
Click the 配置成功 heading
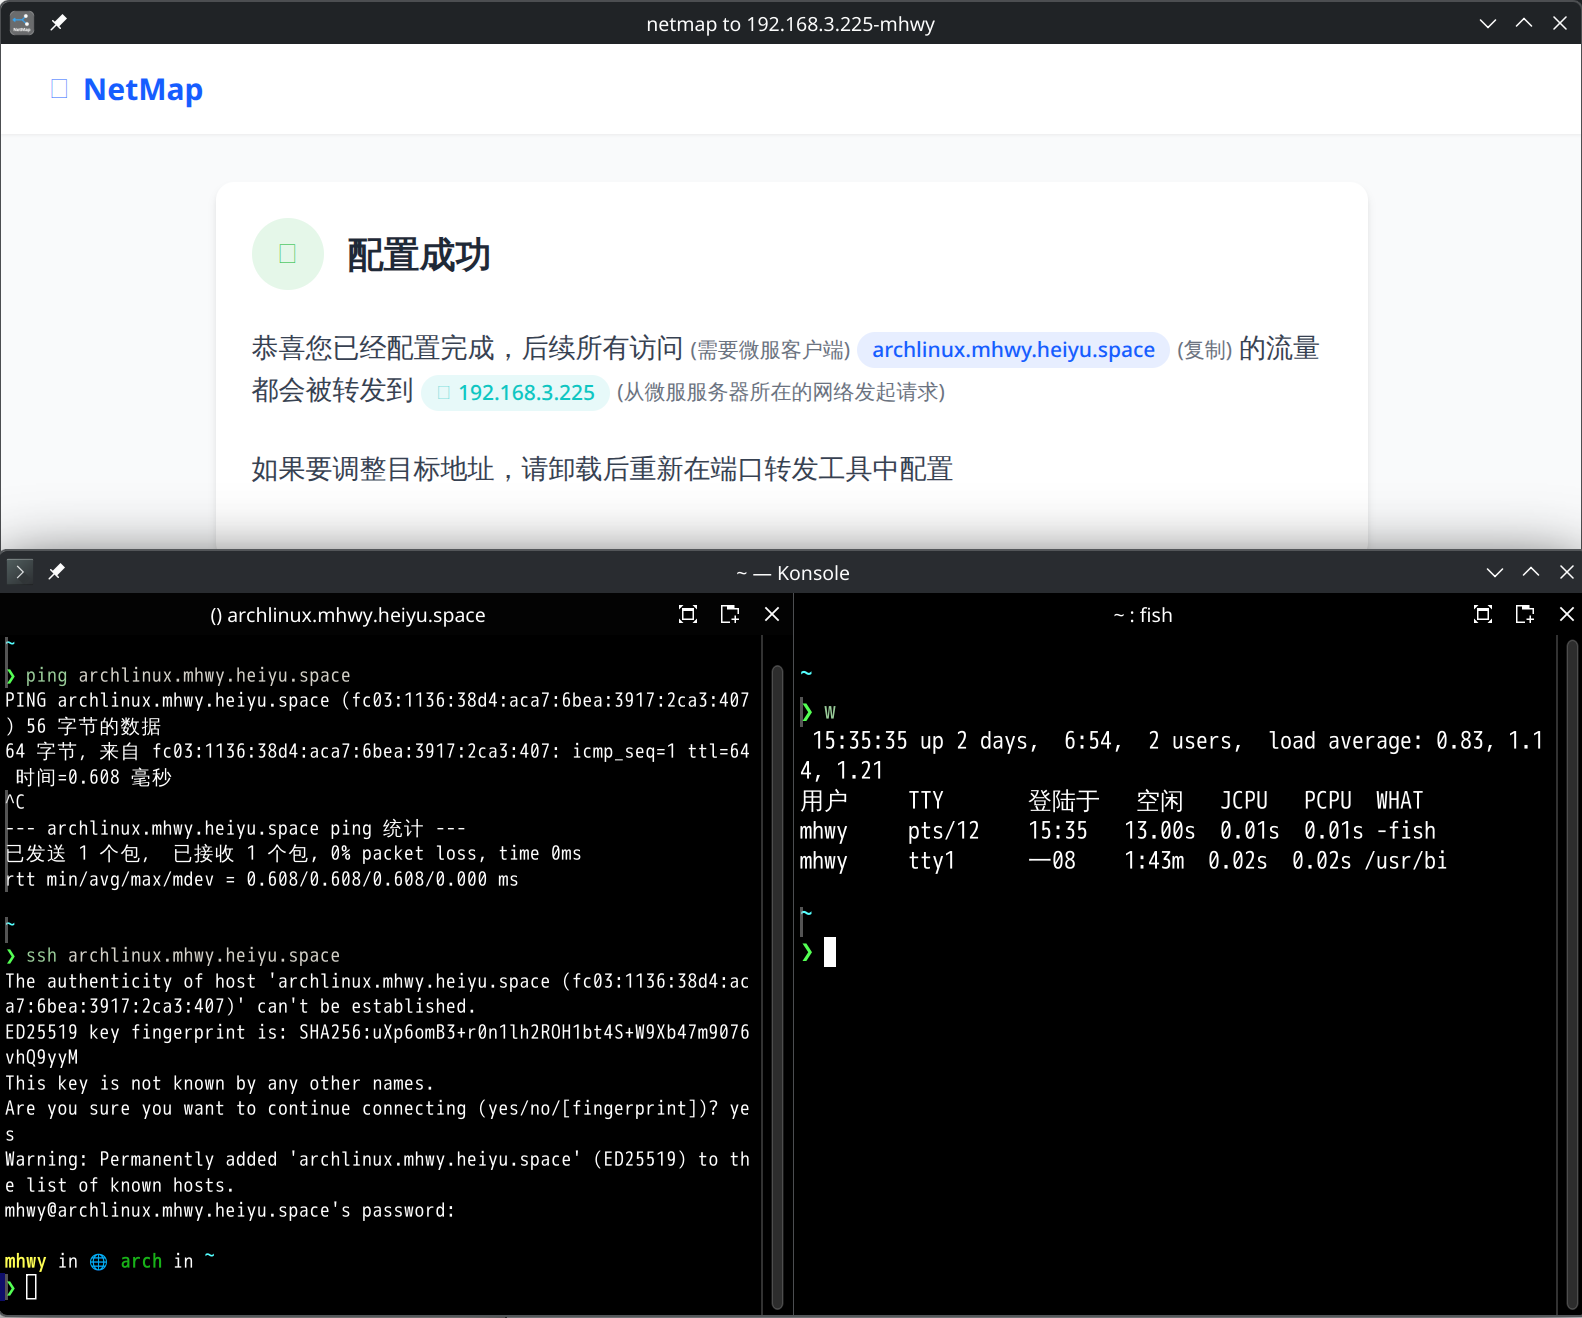tap(418, 255)
